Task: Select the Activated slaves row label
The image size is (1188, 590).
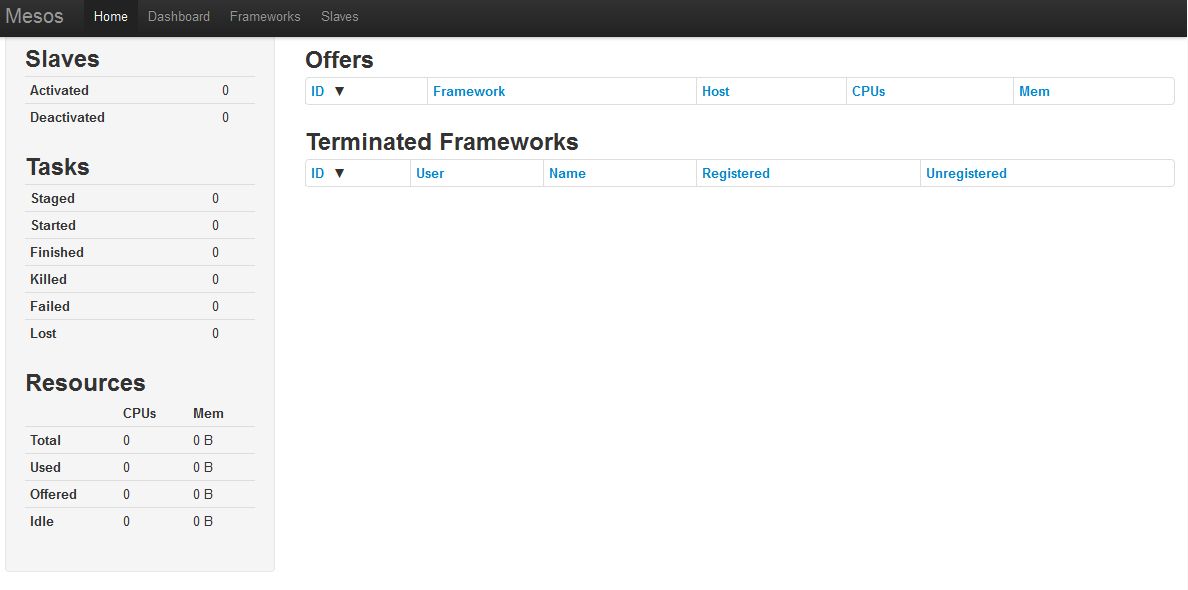Action: click(x=59, y=90)
